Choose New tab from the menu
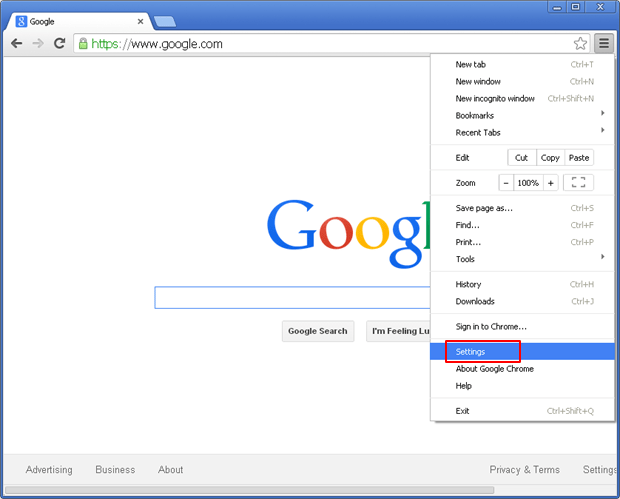620x499 pixels. pos(523,64)
